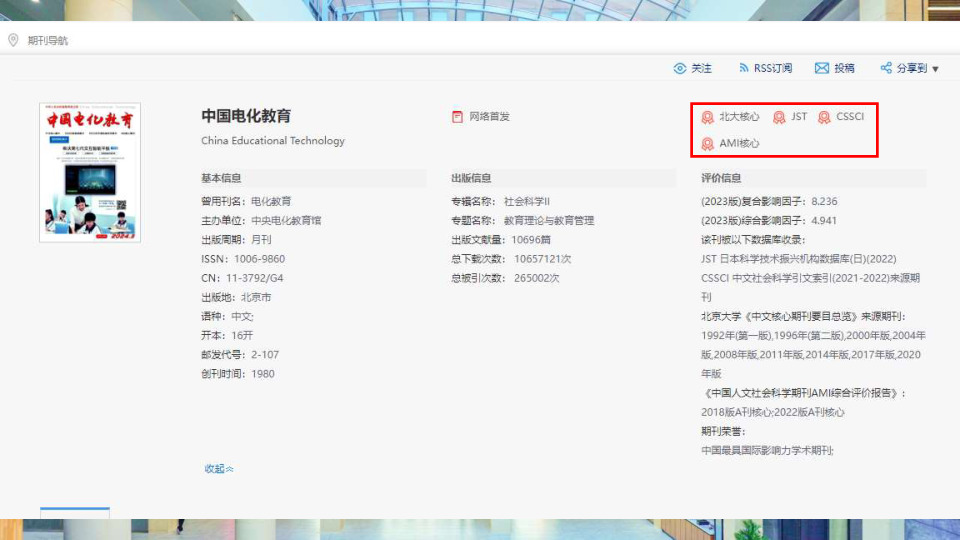
Task: Select the 邮发代号 value 2-107
Action: (x=265, y=354)
